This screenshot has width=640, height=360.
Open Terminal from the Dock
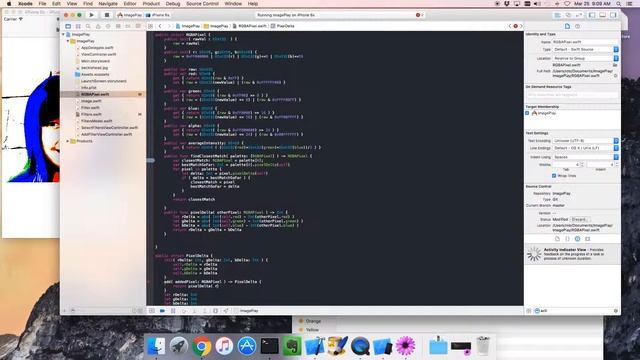(x=270, y=346)
